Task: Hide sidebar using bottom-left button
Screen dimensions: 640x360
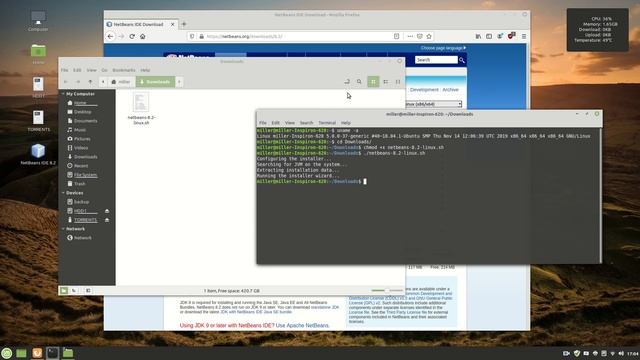Action: click(x=88, y=291)
